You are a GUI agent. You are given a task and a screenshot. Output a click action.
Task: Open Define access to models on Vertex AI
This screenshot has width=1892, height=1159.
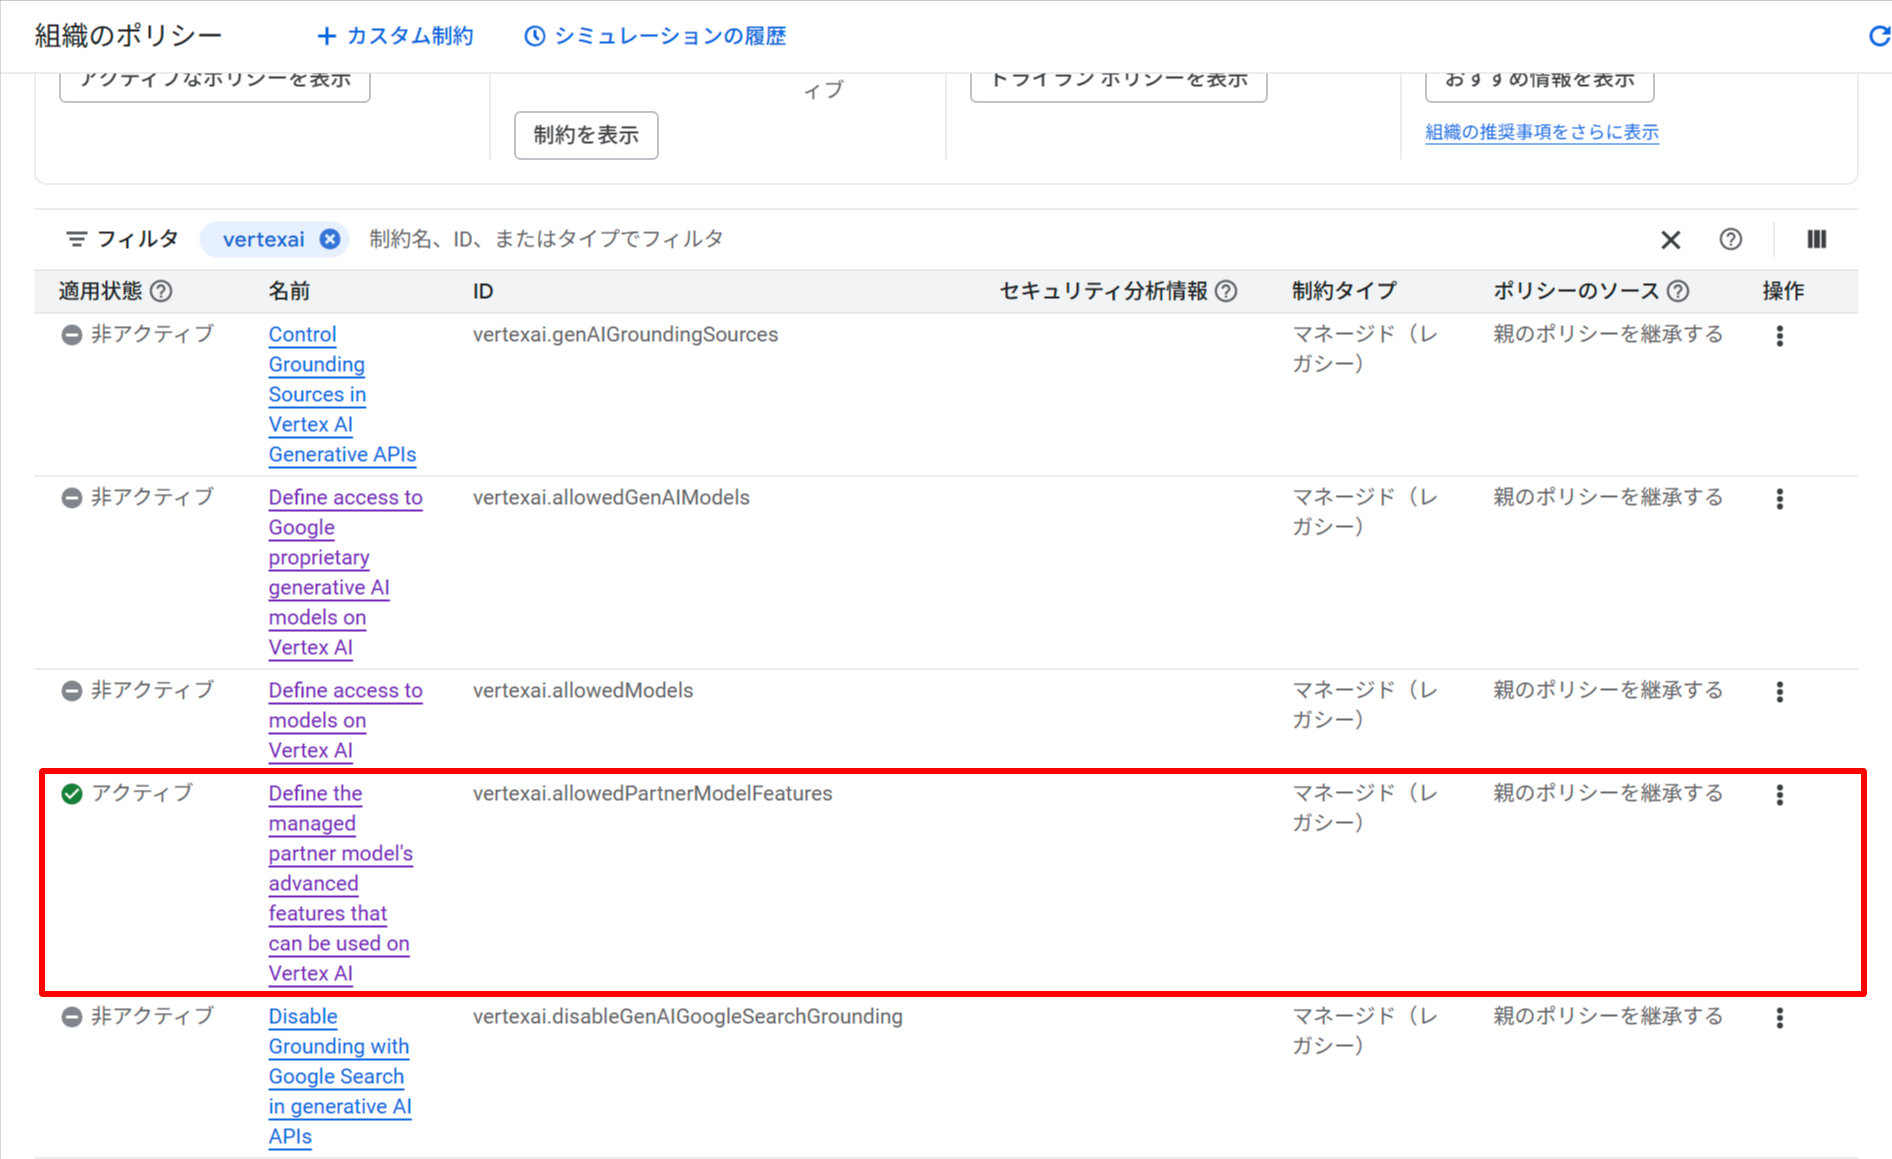(345, 691)
